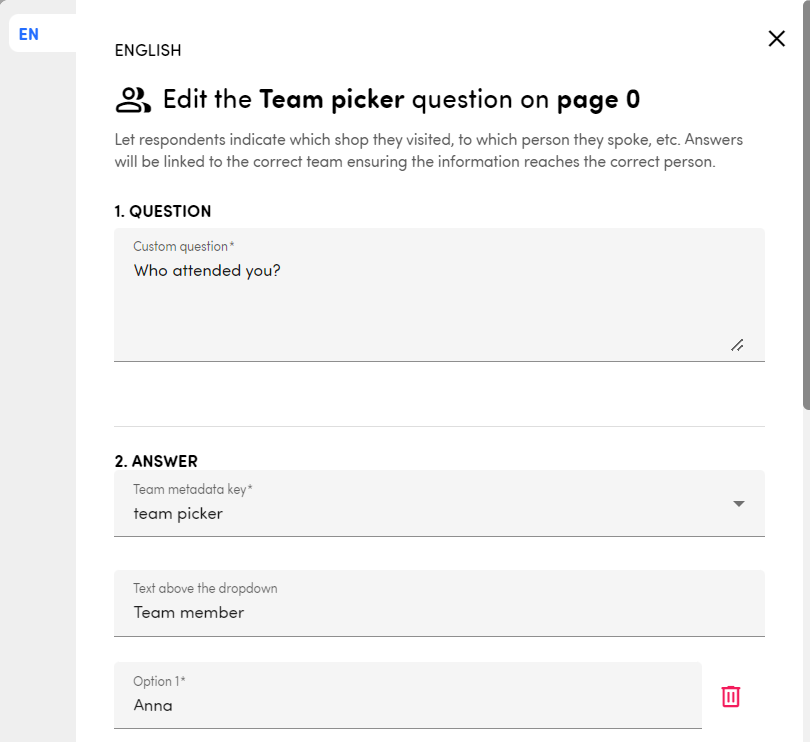Click the 'ENGLISH' language label
The image size is (810, 742).
(148, 51)
